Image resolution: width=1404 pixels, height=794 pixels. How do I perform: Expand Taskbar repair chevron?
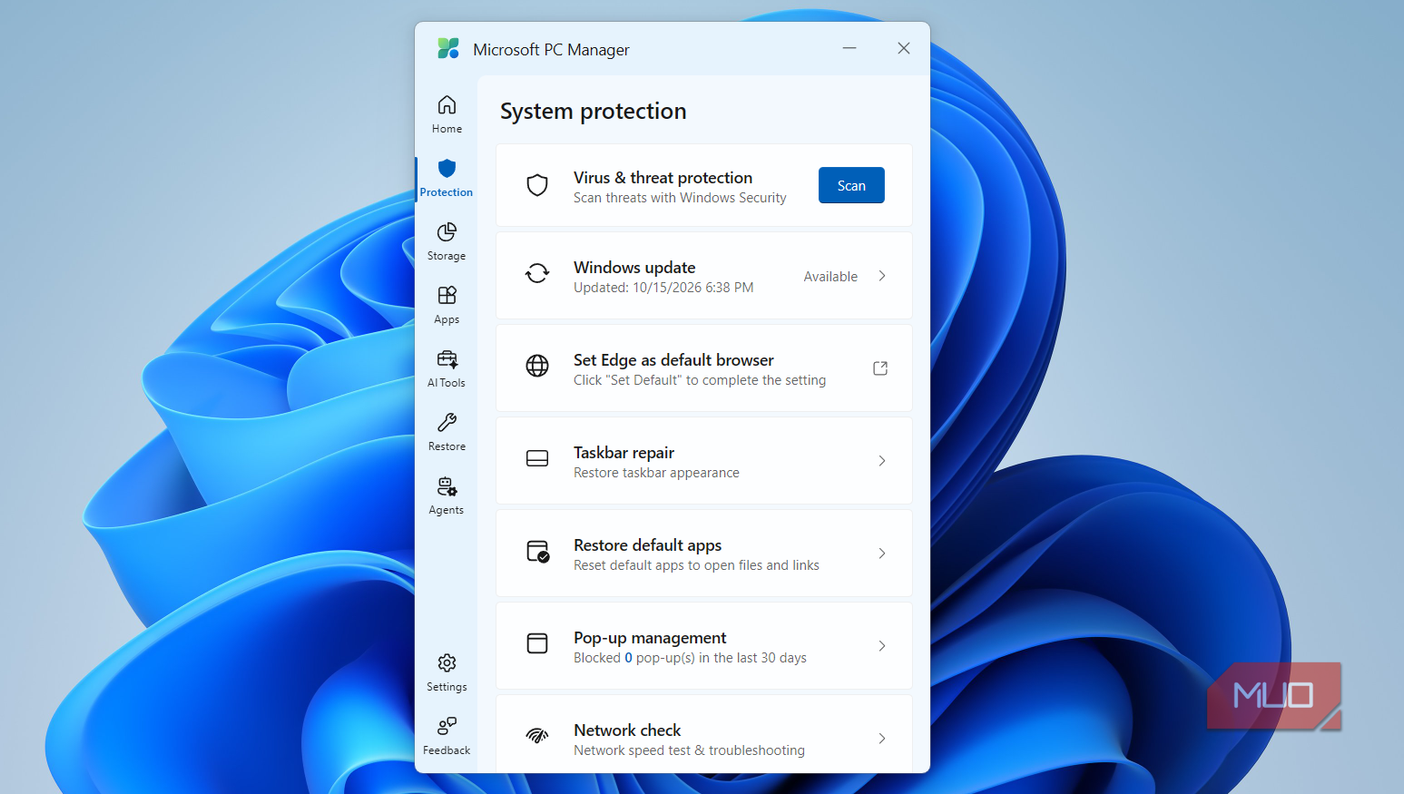click(882, 461)
